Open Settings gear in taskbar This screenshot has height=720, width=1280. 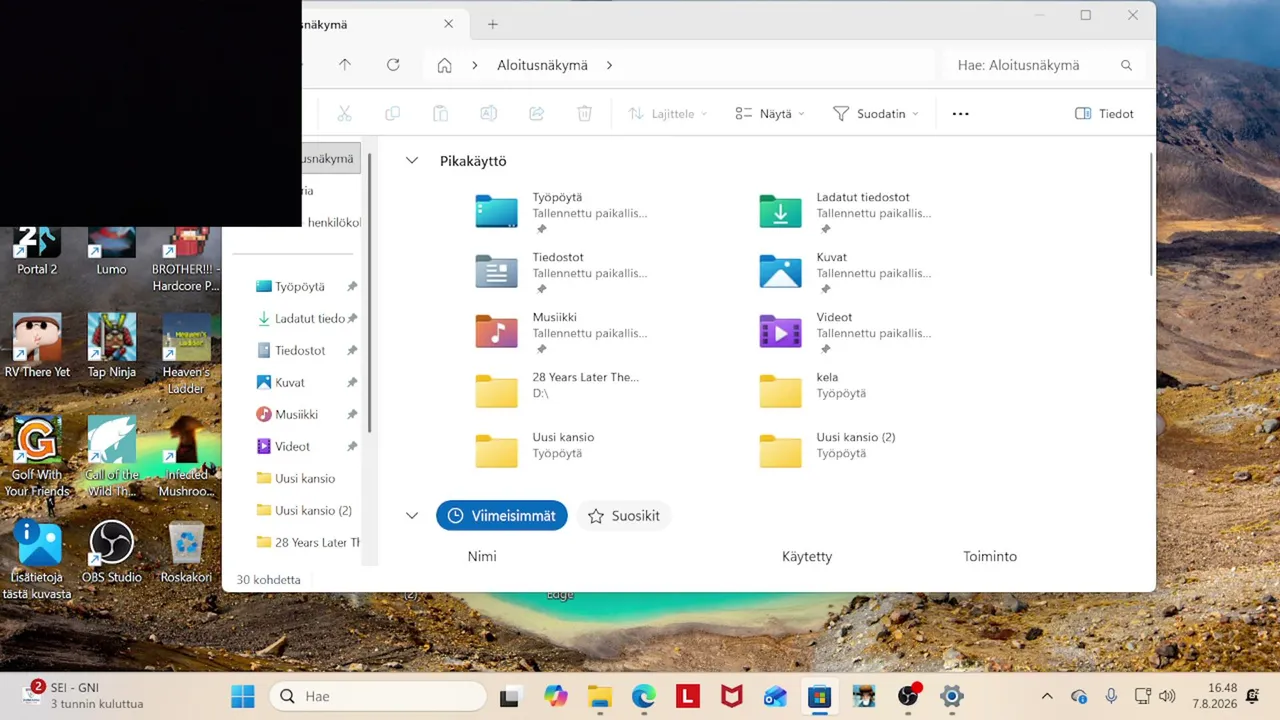click(952, 696)
